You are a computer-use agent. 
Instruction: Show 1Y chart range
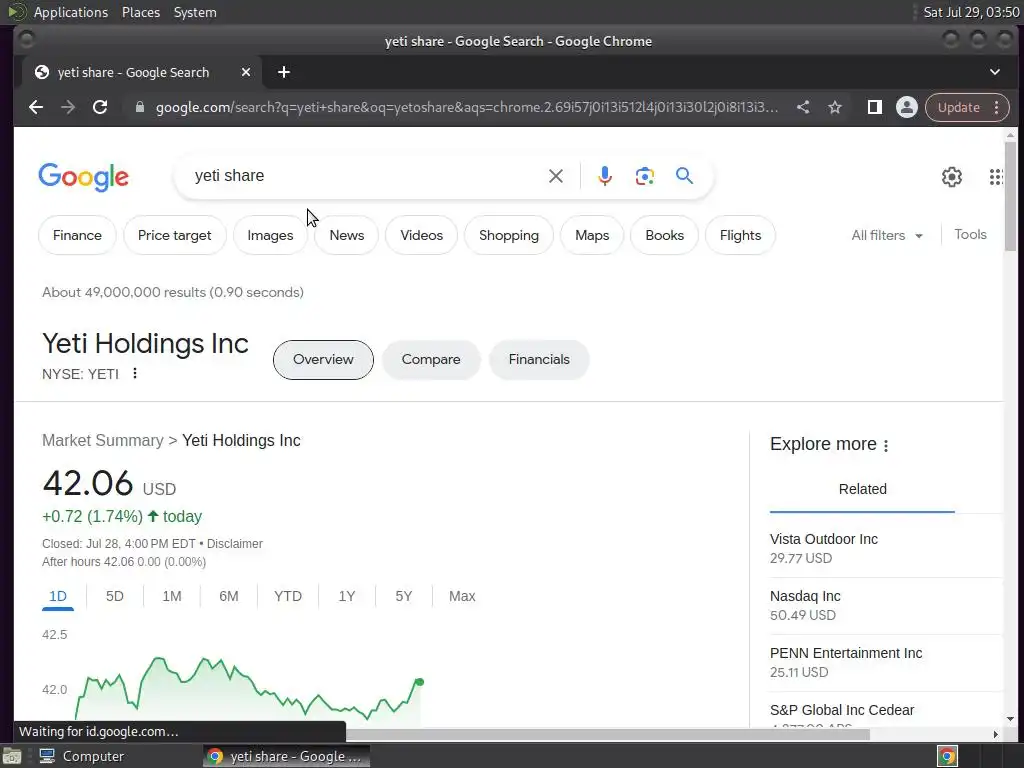point(347,596)
